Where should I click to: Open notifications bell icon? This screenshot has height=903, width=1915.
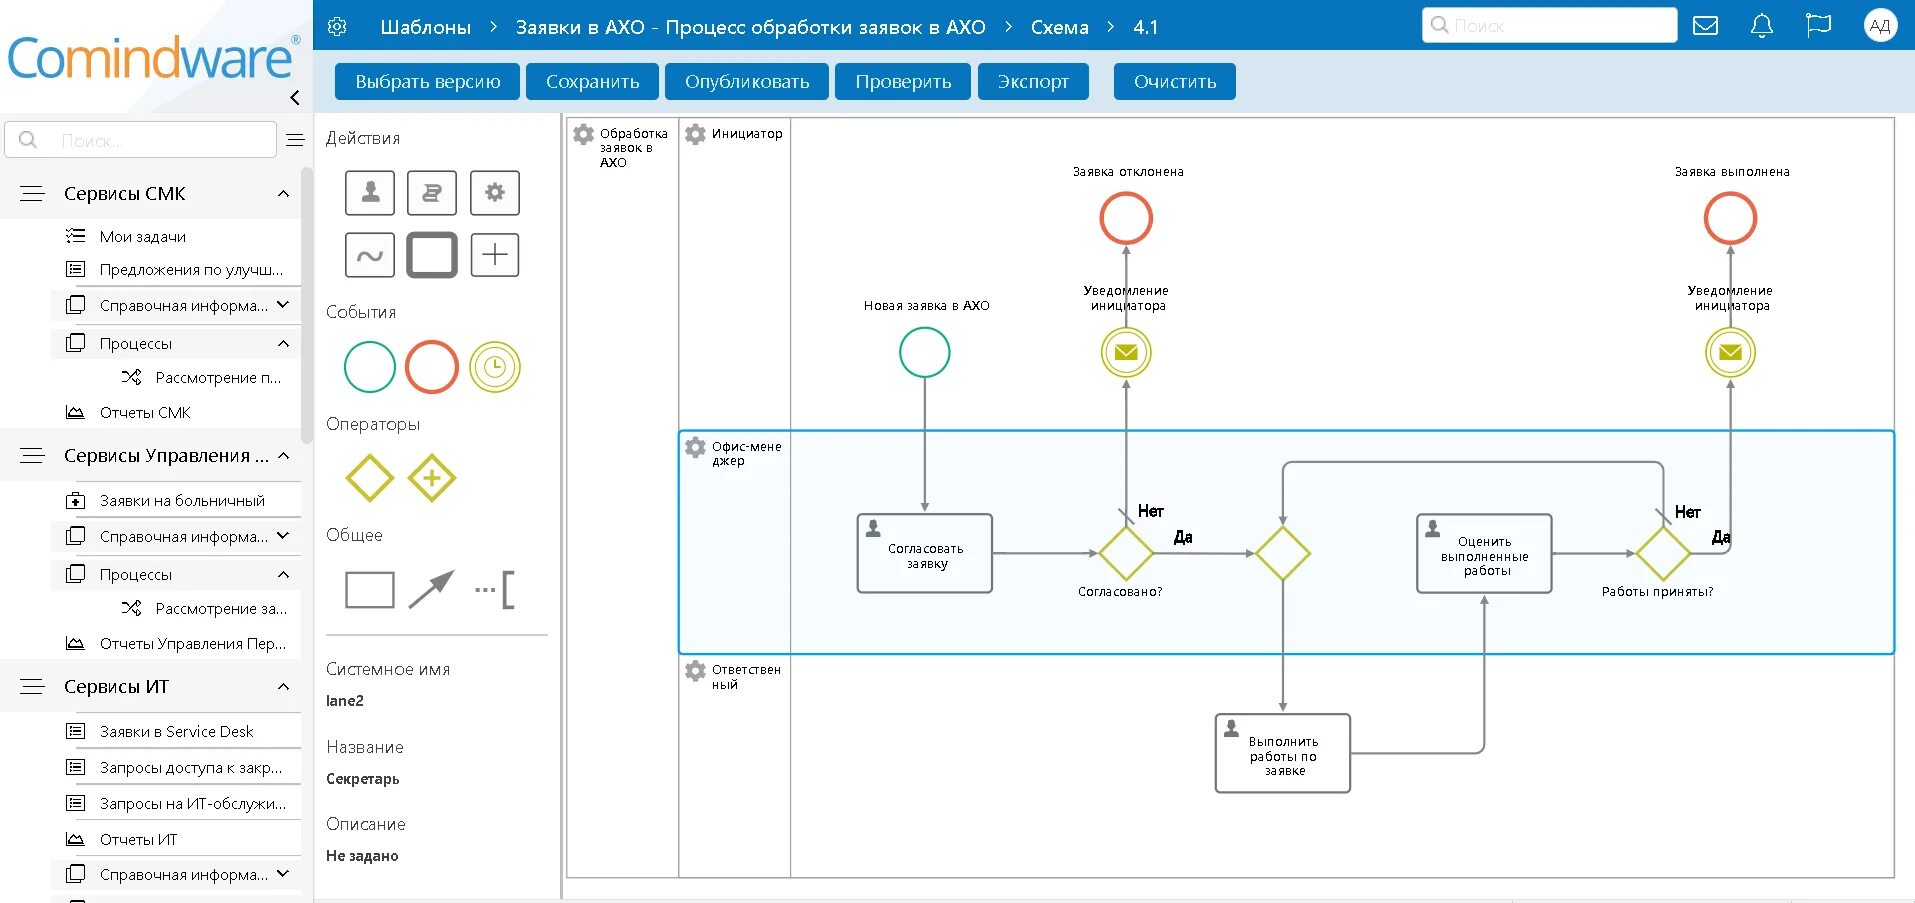[x=1762, y=26]
